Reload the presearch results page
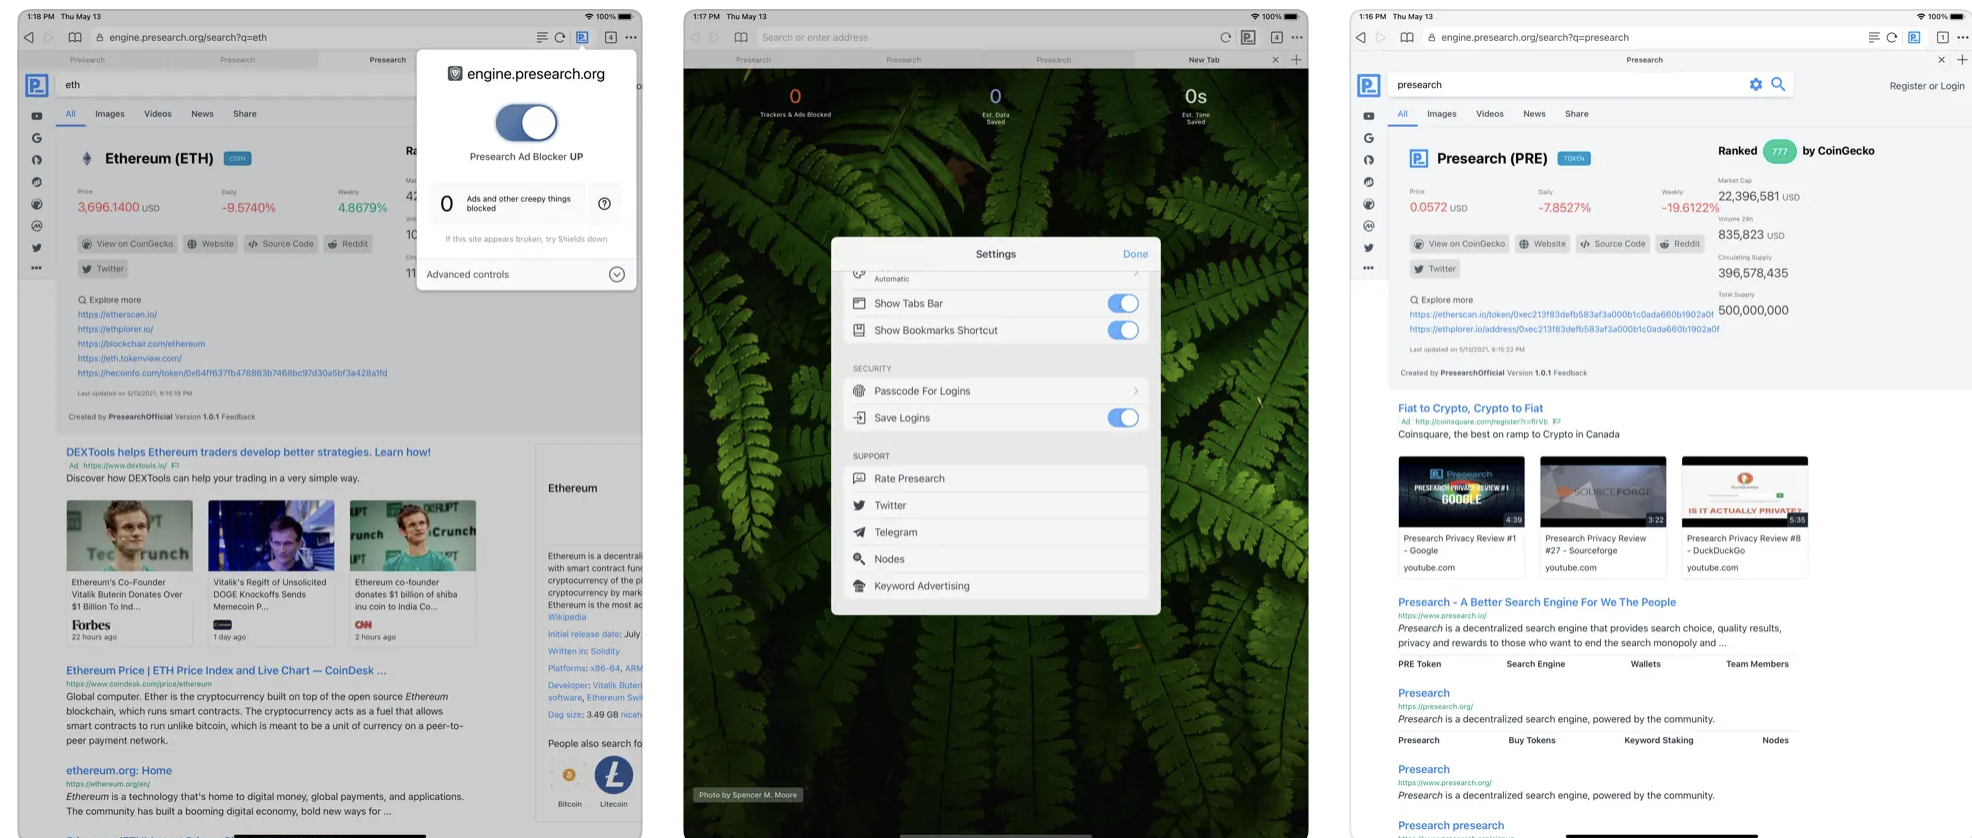1972x838 pixels. (1892, 38)
